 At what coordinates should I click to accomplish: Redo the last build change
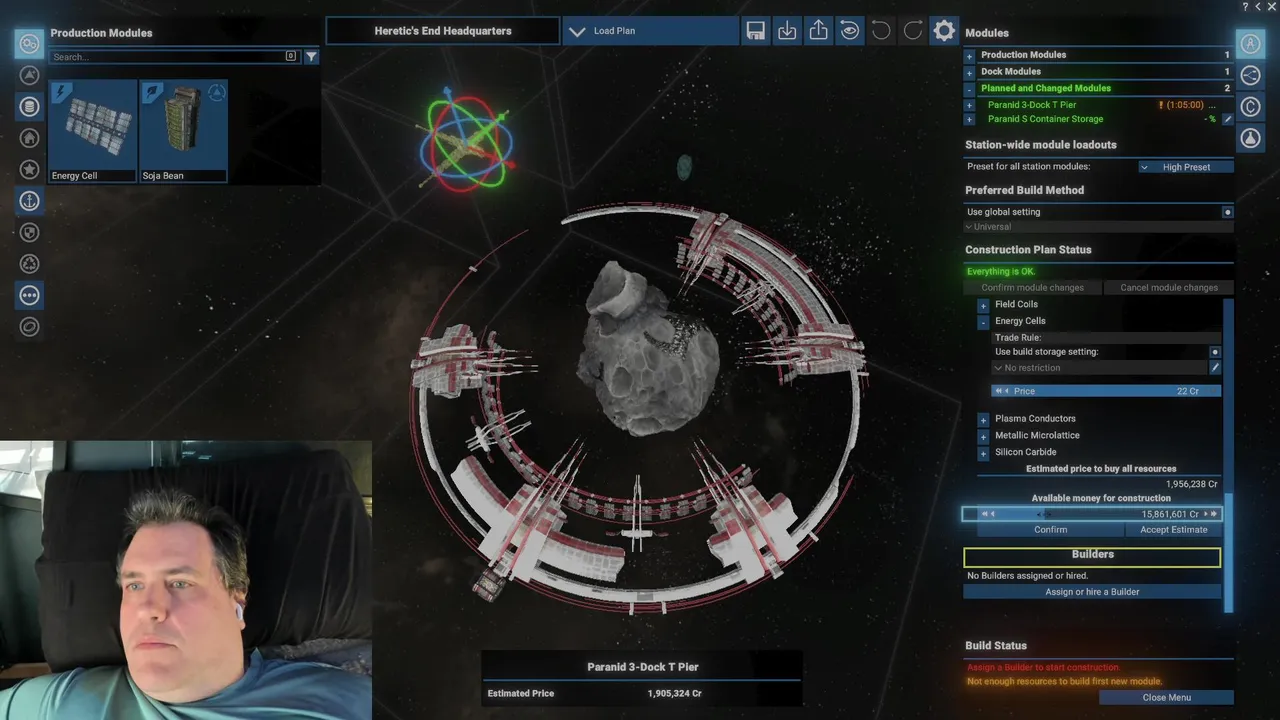pyautogui.click(x=912, y=31)
